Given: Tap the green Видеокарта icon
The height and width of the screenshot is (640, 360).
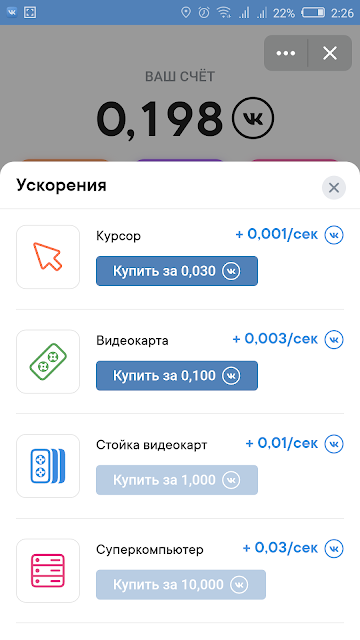Looking at the screenshot, I should (x=48, y=361).
